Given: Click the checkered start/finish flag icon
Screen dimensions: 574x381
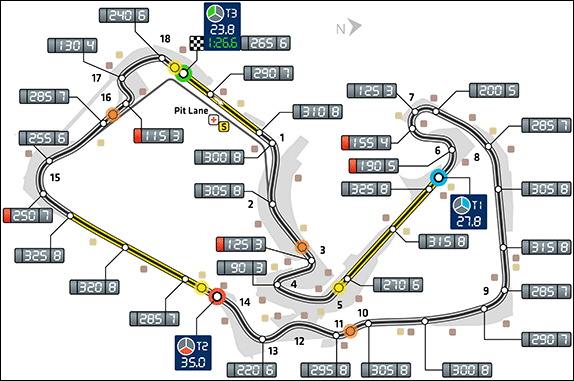Looking at the screenshot, I should pyautogui.click(x=197, y=43).
